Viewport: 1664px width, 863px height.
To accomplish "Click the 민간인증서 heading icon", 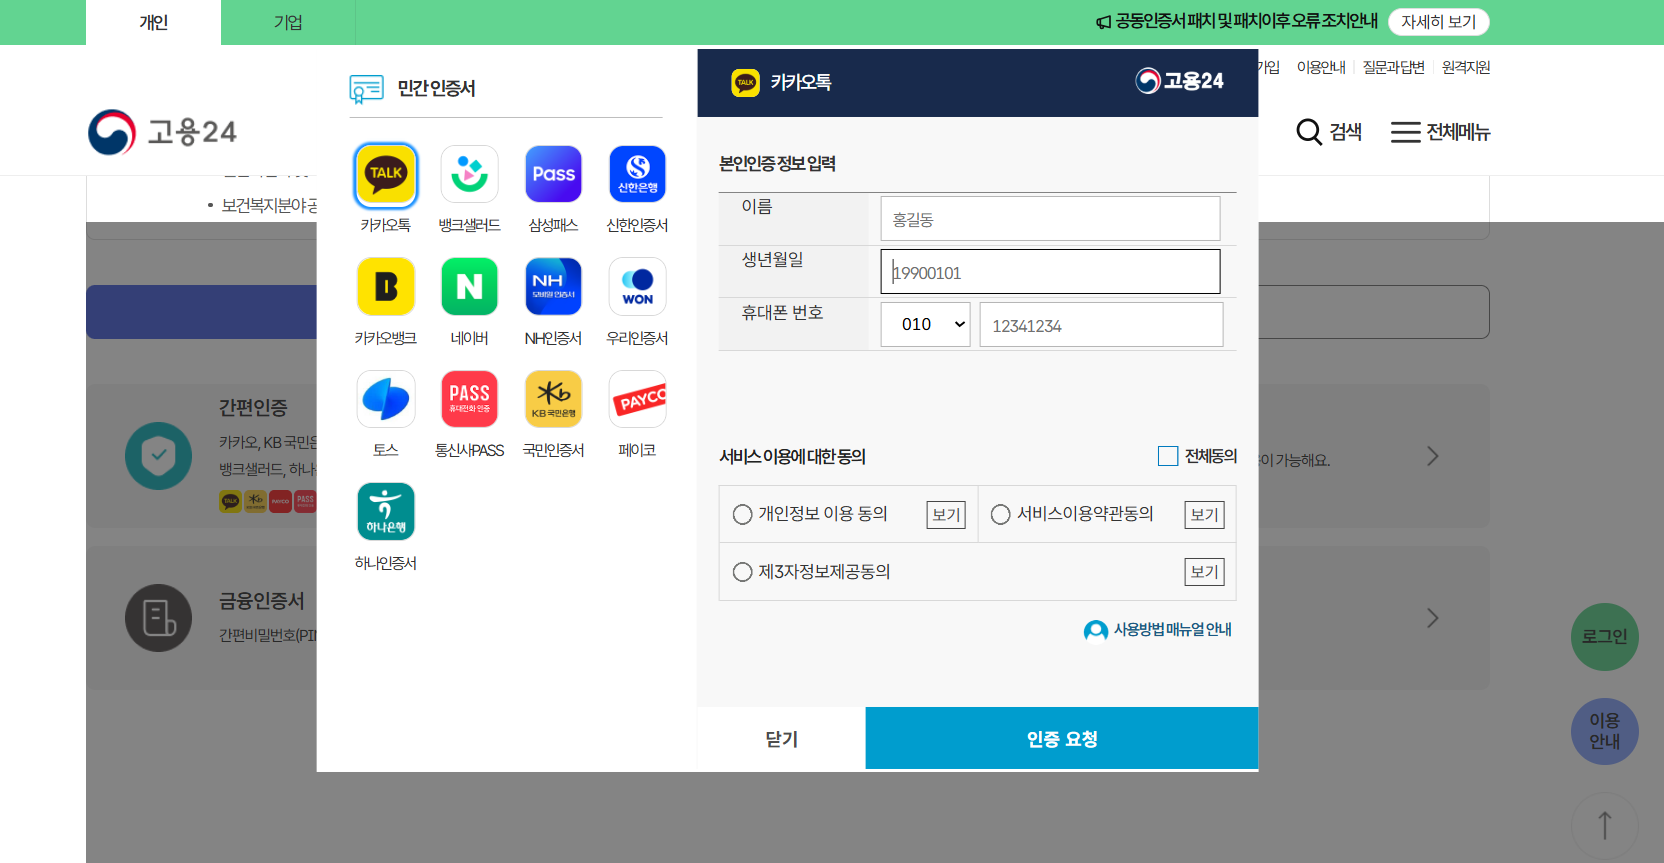I will [366, 89].
